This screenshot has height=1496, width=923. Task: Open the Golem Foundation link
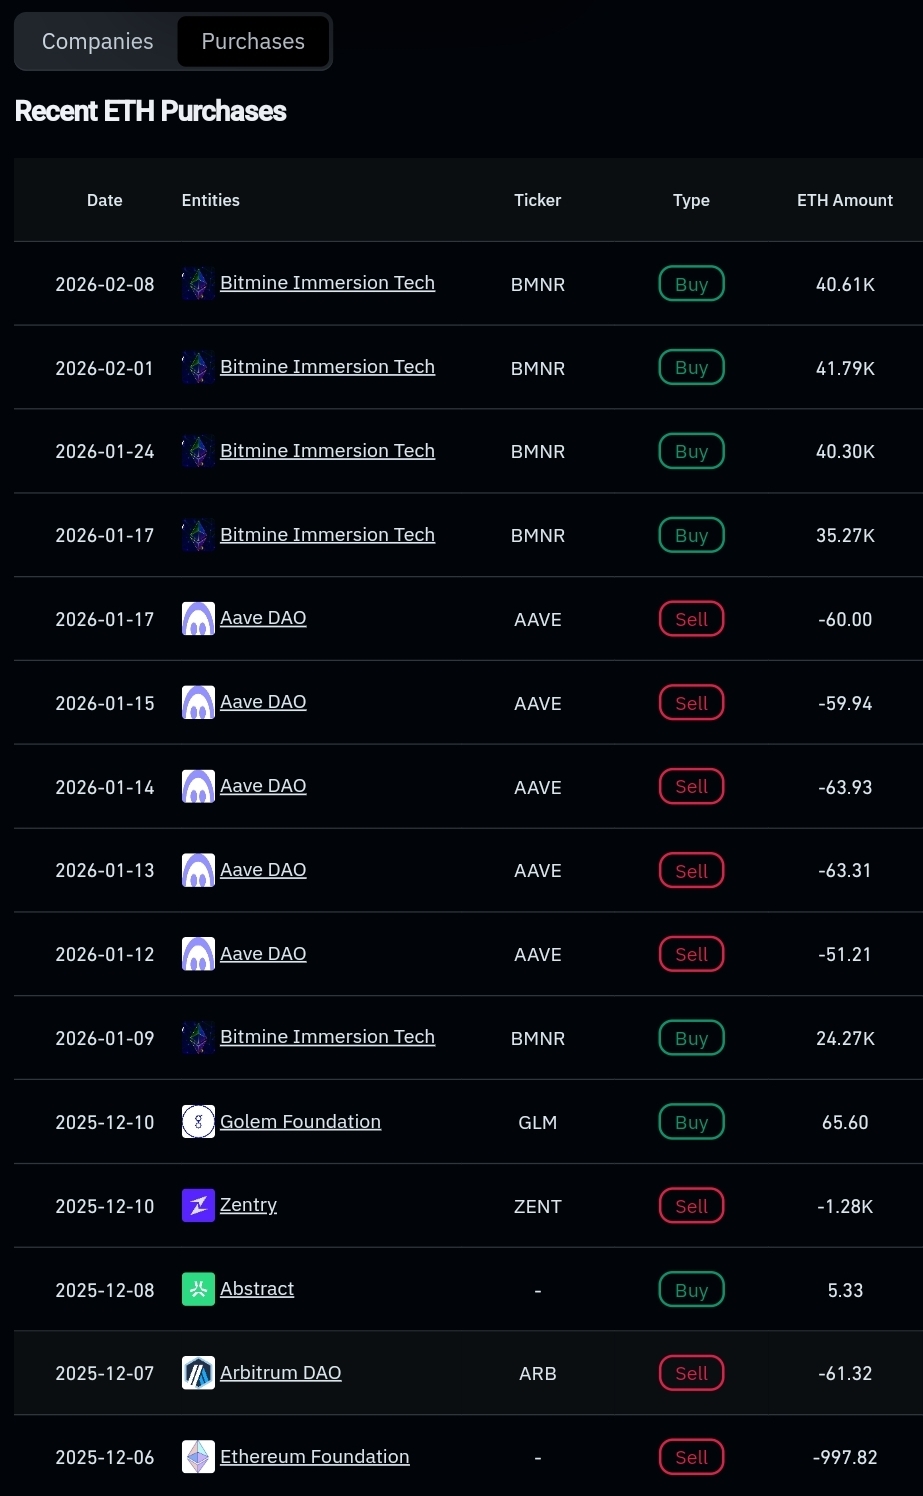tap(300, 1122)
